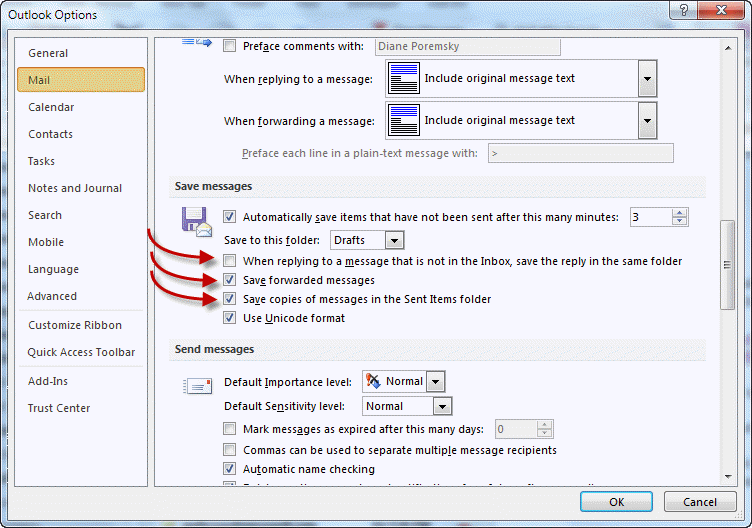This screenshot has width=752, height=528.
Task: Click the auto-save minutes input field
Action: tap(651, 217)
